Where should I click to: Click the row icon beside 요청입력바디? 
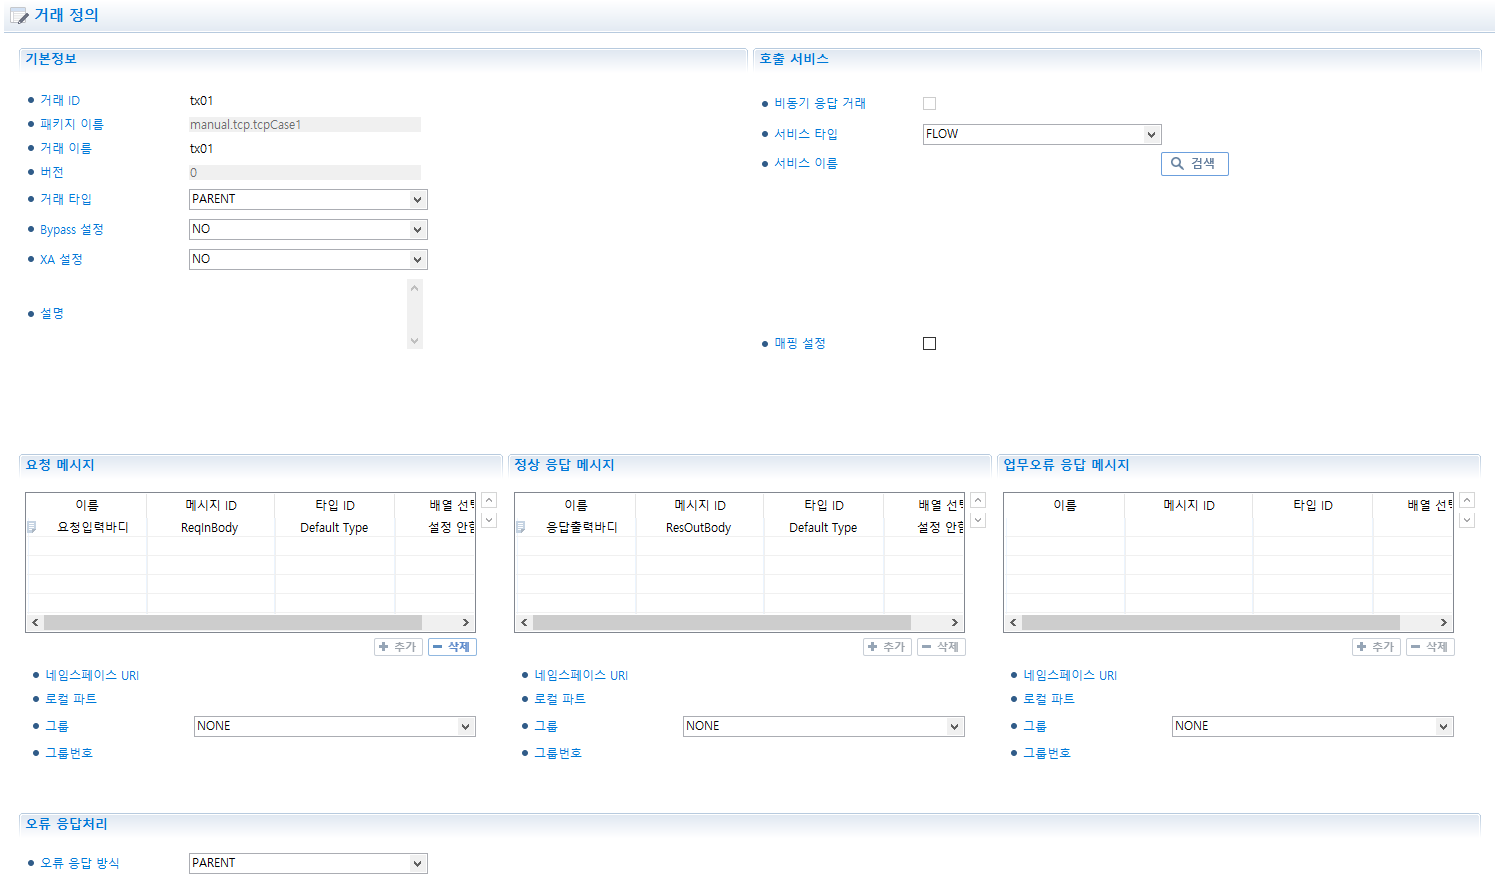32,527
